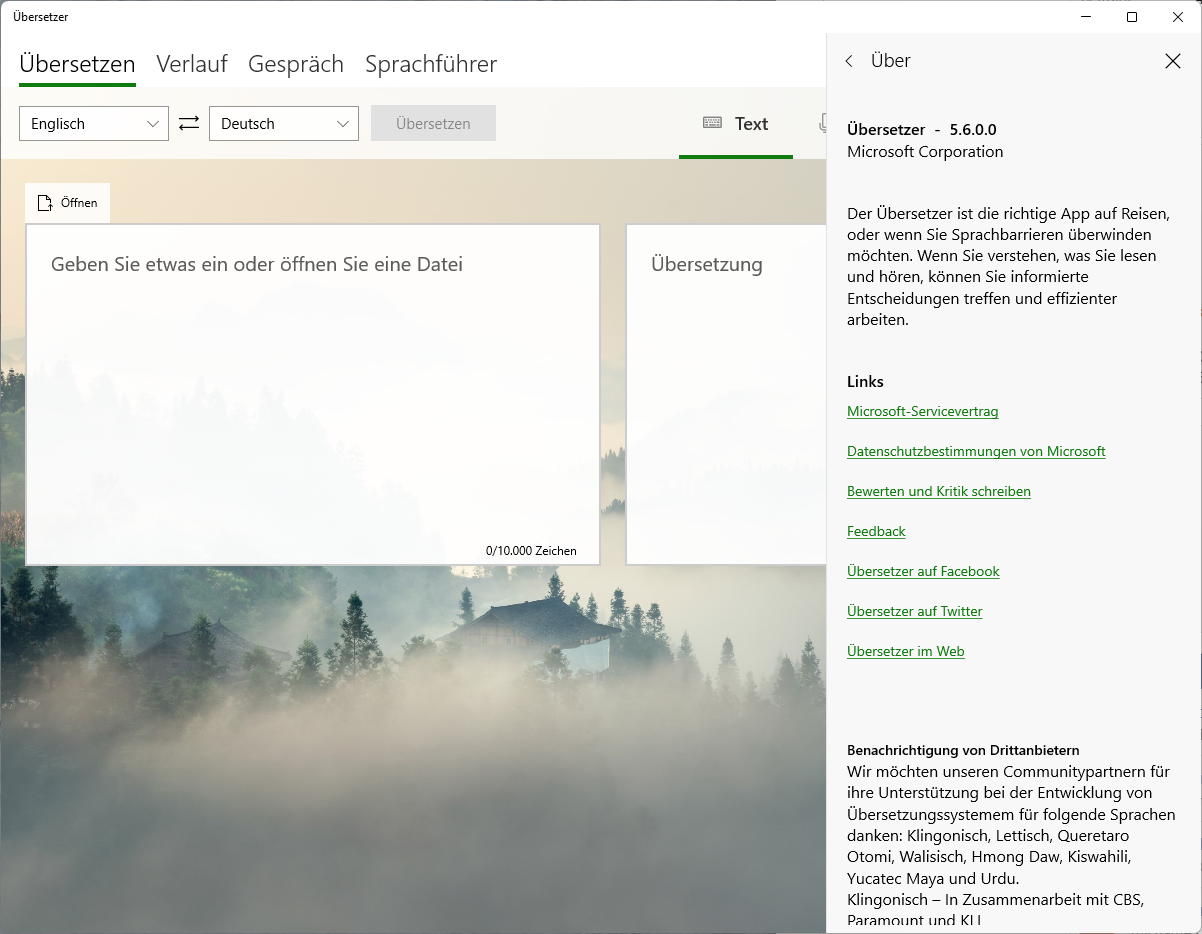This screenshot has width=1202, height=934.
Task: Click the Links heading
Action: pyautogui.click(x=865, y=381)
